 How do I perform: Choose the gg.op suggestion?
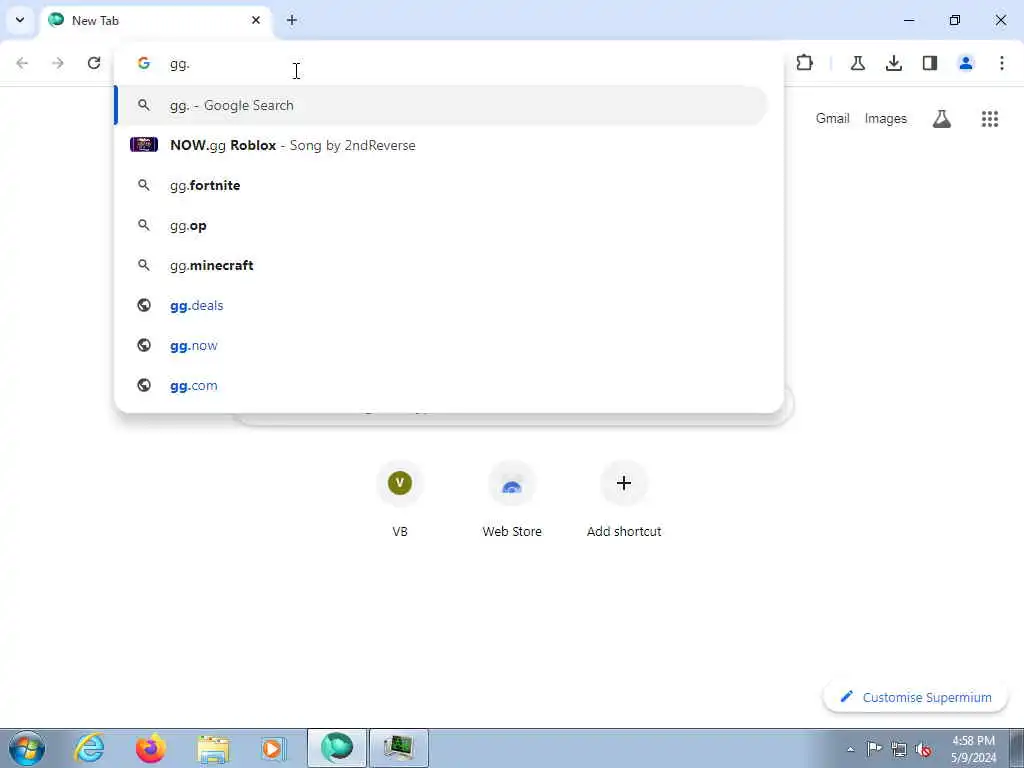point(442,225)
